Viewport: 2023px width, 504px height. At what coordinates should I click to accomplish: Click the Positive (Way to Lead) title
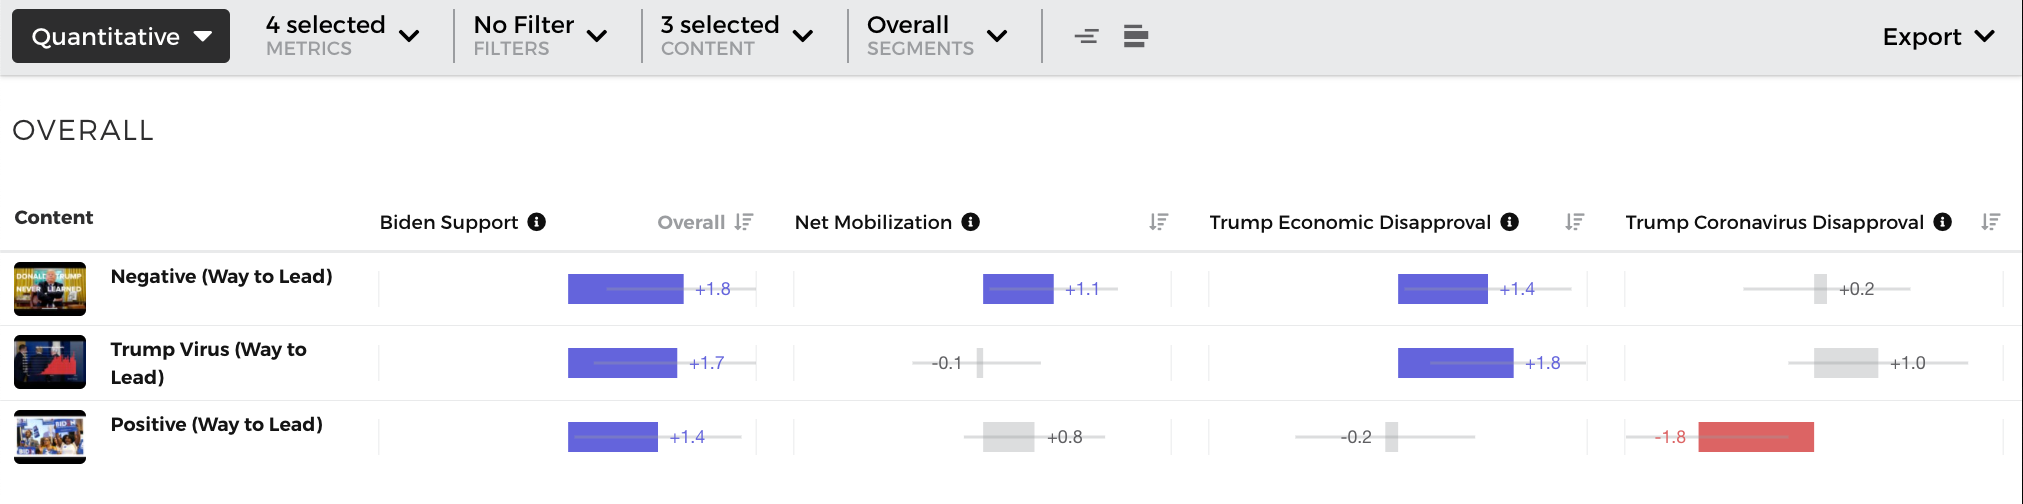click(216, 425)
